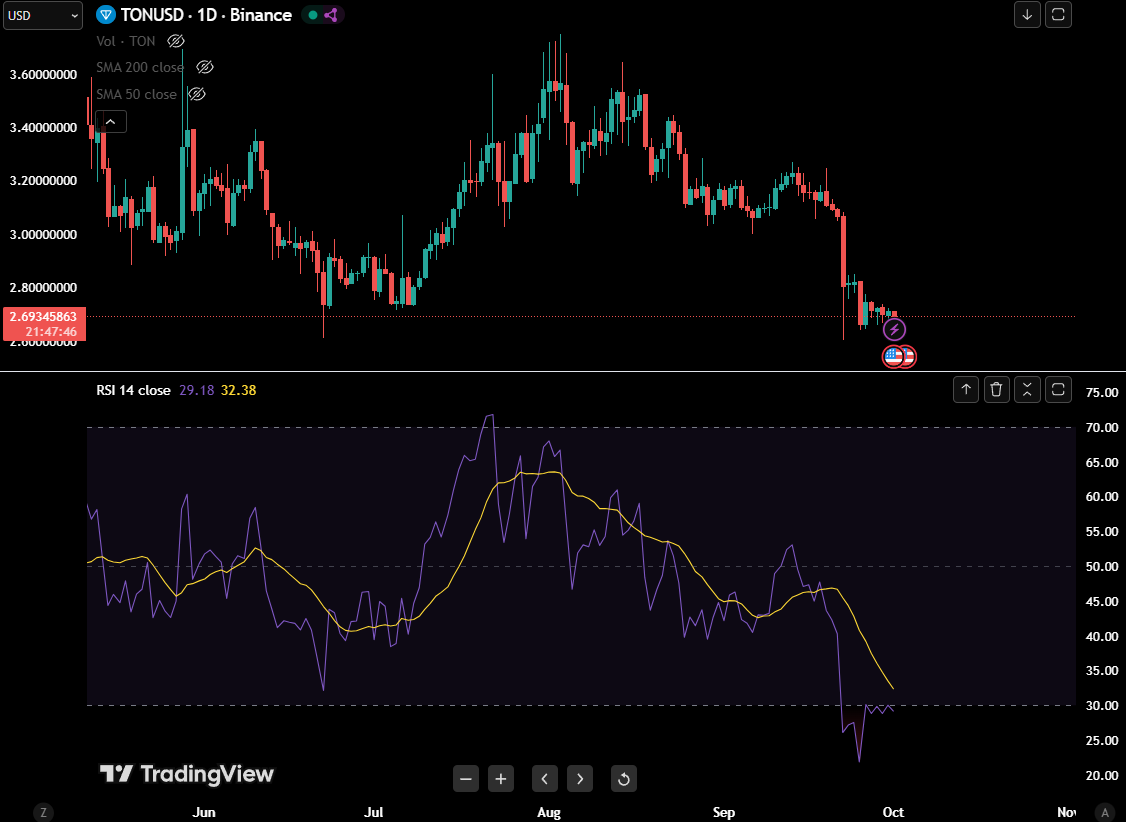Collapse the indicator legend with the chevron
Viewport: 1126px width, 822px height.
tap(110, 122)
